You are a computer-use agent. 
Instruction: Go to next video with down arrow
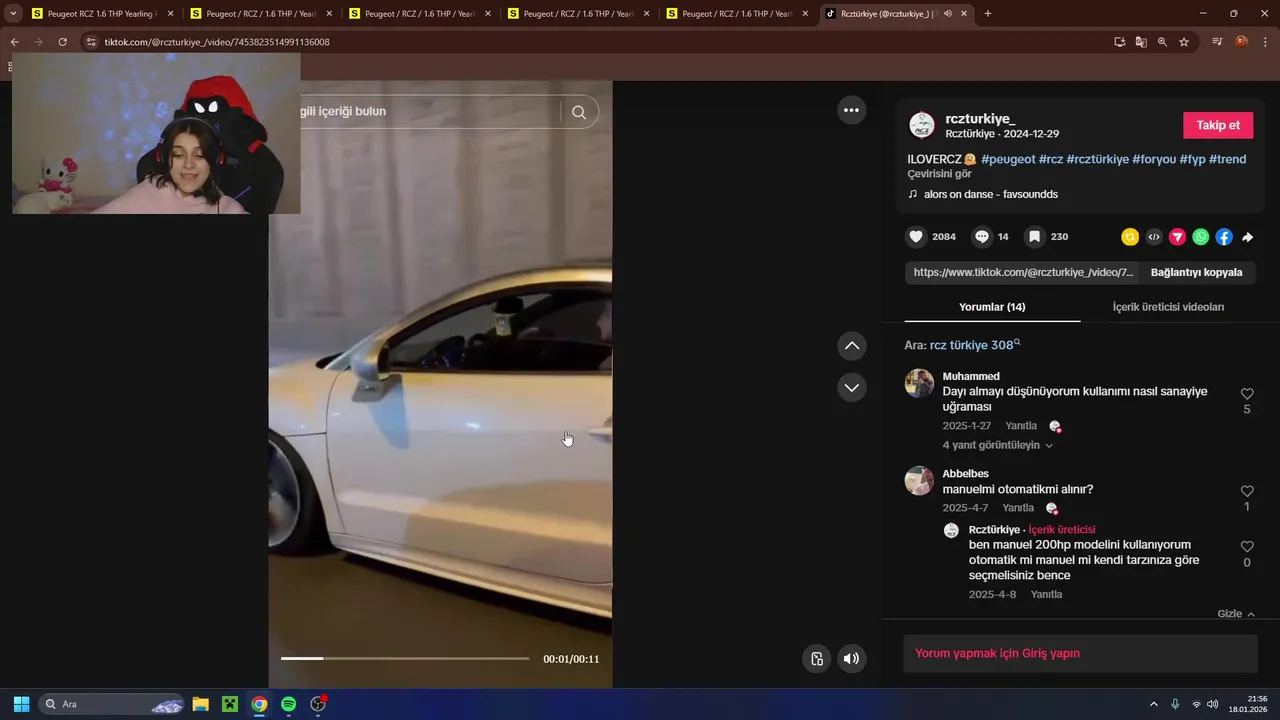(851, 387)
